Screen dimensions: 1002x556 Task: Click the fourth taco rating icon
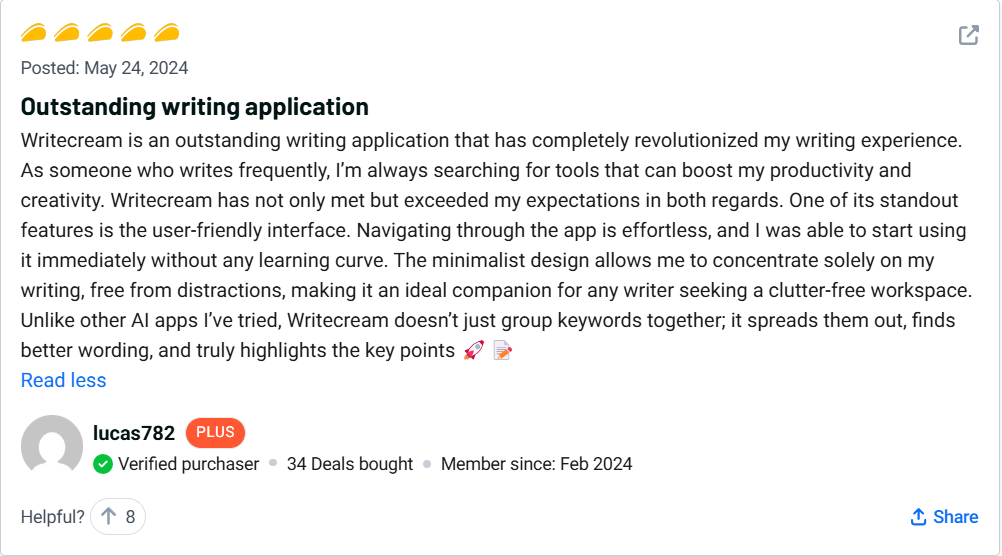click(x=133, y=33)
